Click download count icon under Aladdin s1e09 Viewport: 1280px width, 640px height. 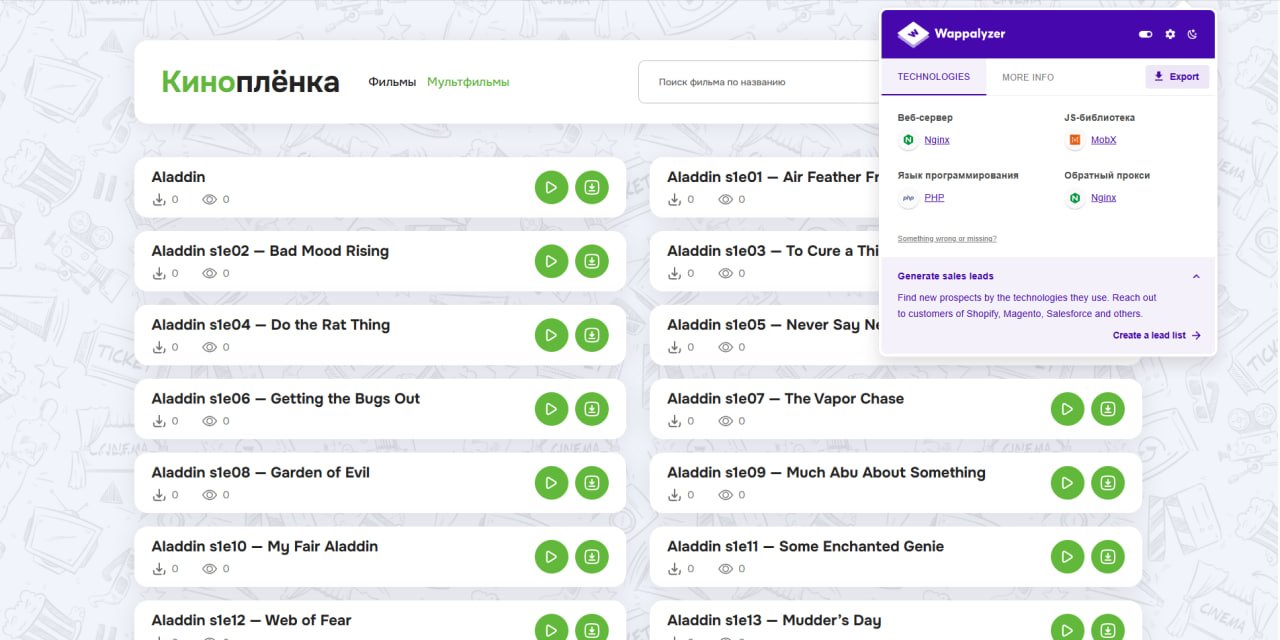675,495
